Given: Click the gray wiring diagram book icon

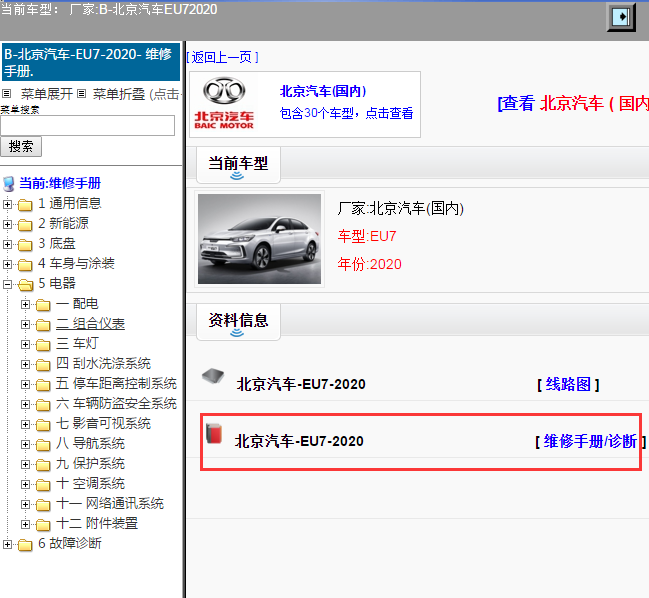Looking at the screenshot, I should (213, 376).
